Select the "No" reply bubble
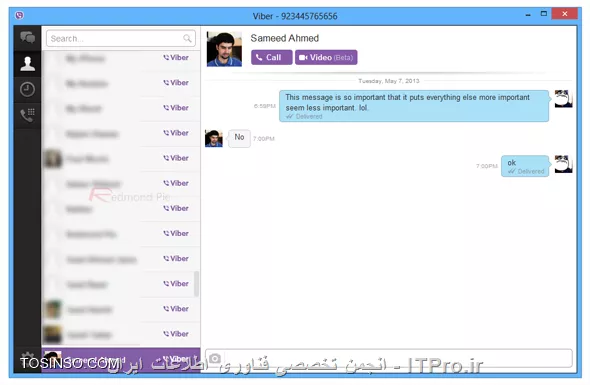Viewport: 590px width, 385px height. click(x=239, y=138)
